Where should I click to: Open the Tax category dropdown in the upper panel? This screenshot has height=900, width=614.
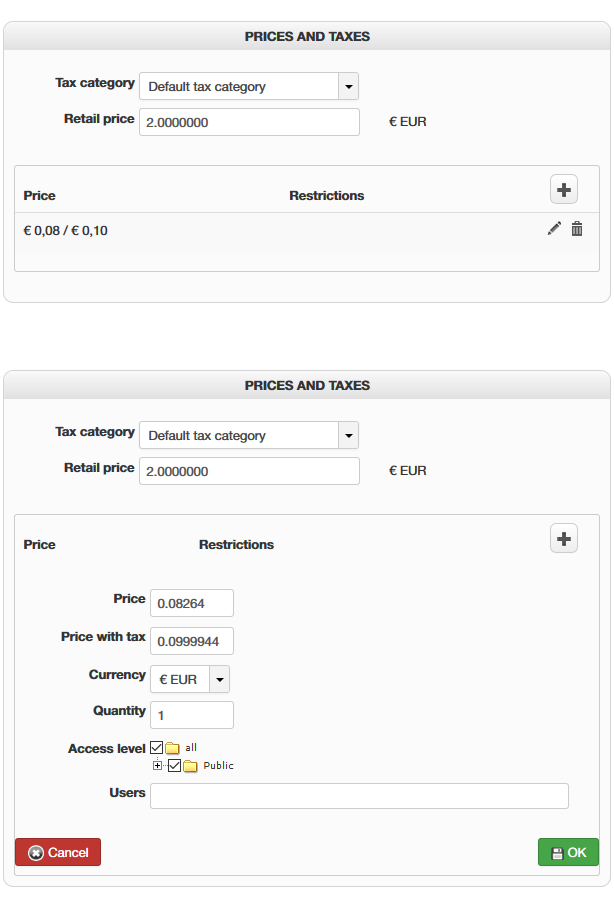pyautogui.click(x=348, y=87)
